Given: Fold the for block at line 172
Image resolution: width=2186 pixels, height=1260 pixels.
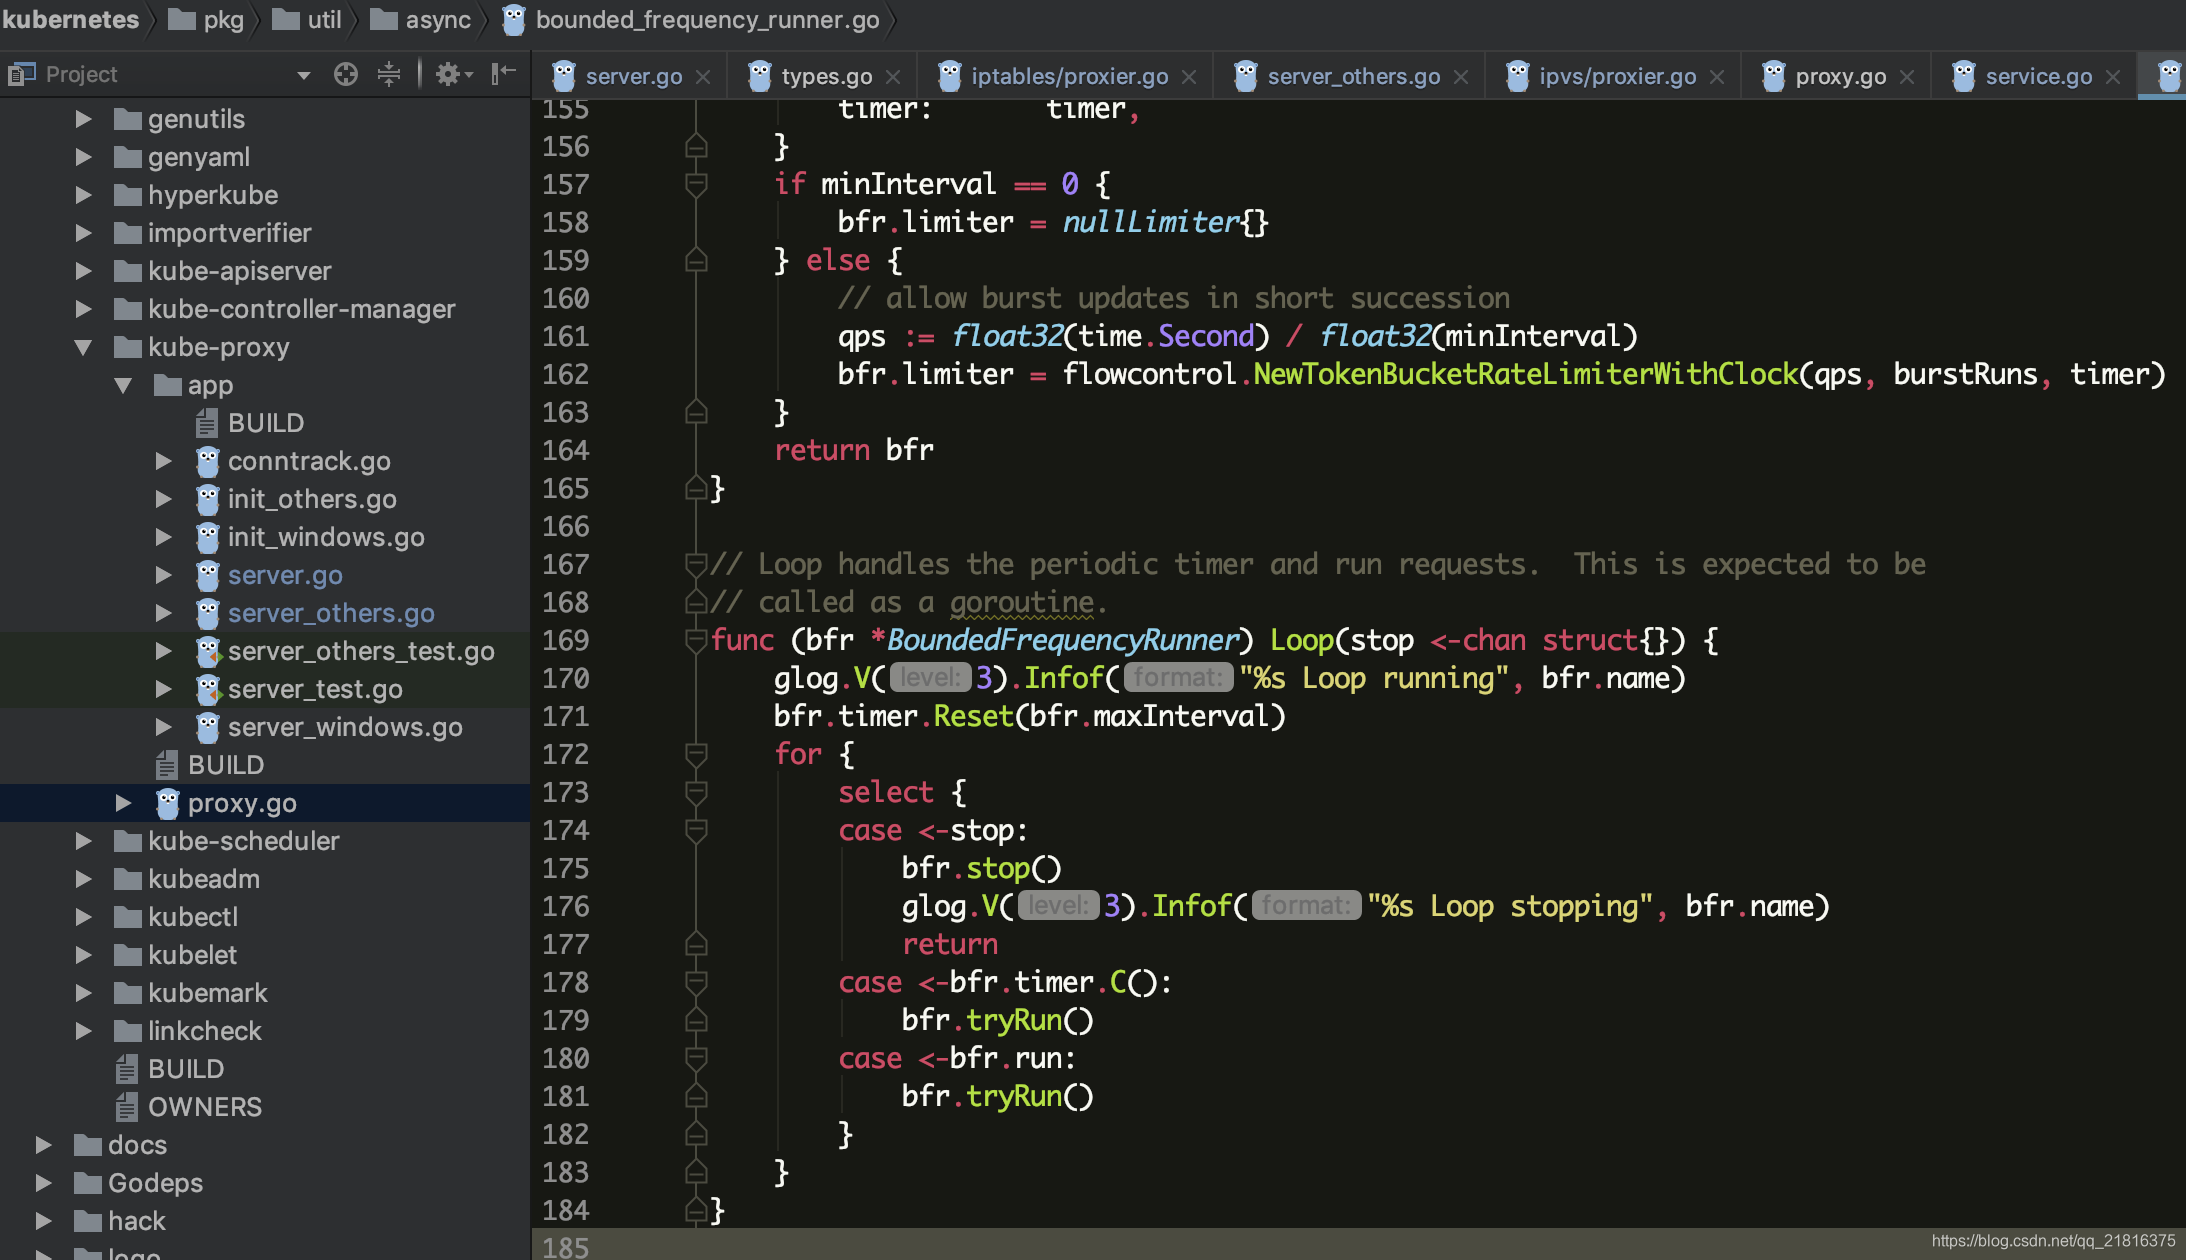Looking at the screenshot, I should click(x=696, y=754).
